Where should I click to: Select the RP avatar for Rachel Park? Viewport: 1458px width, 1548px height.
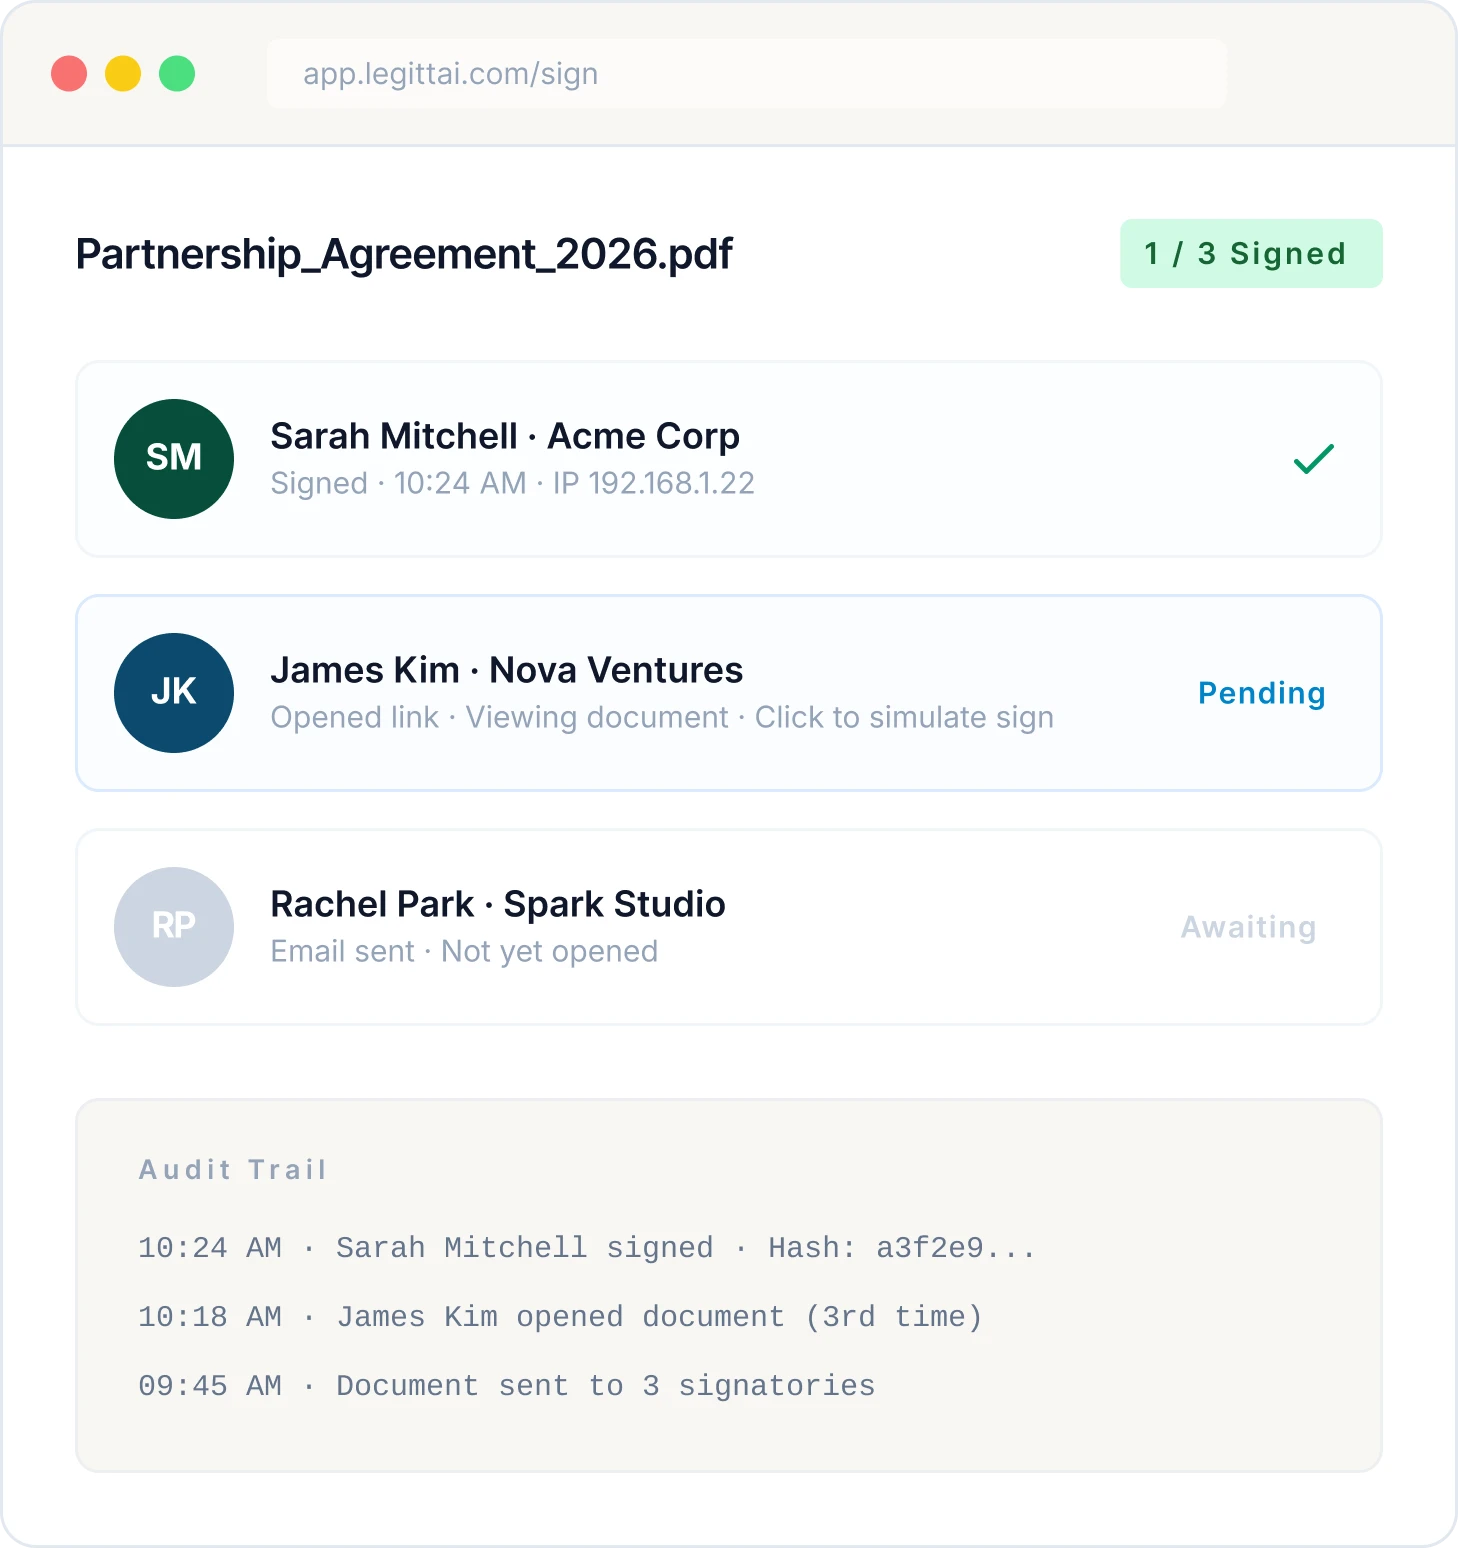[174, 926]
